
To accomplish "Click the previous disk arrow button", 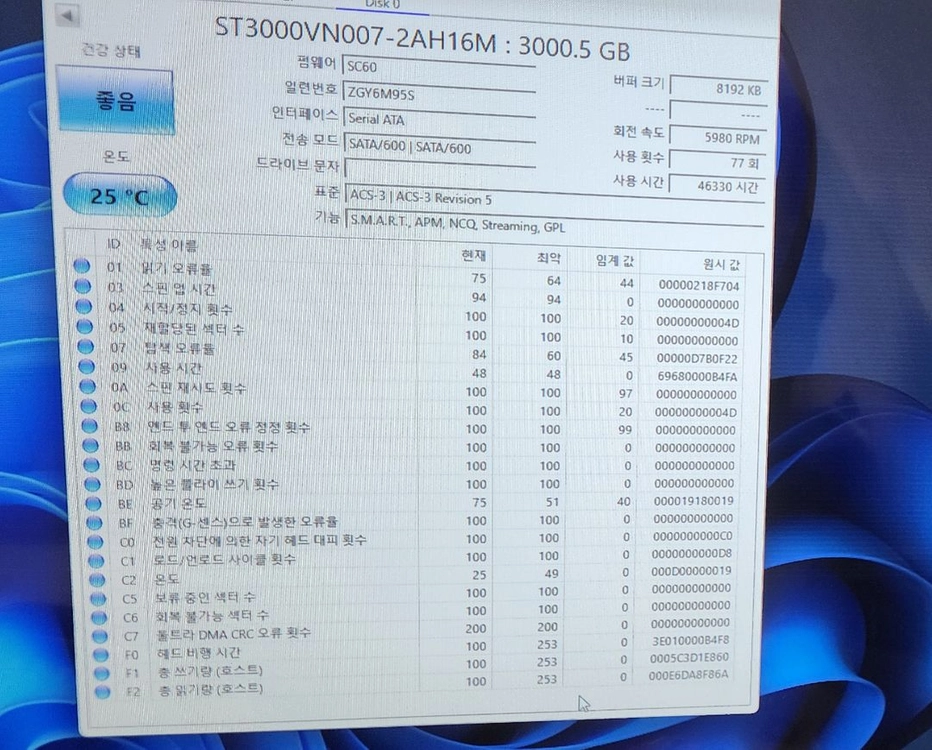I will (68, 15).
